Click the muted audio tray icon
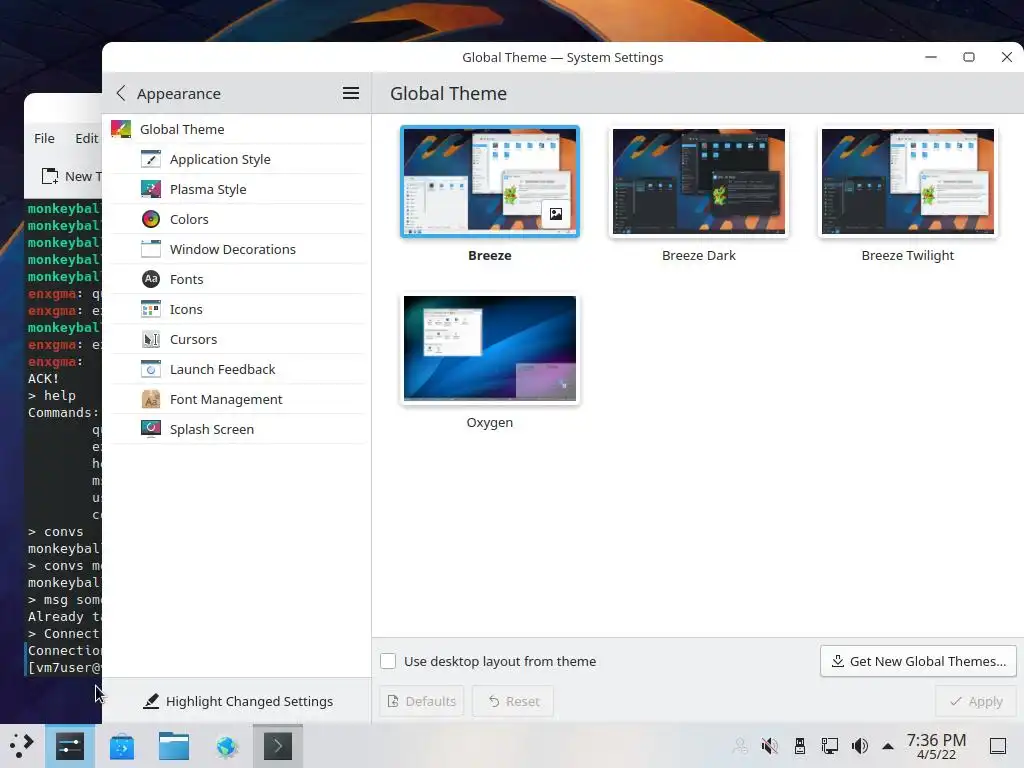The height and width of the screenshot is (768, 1024). (x=769, y=746)
